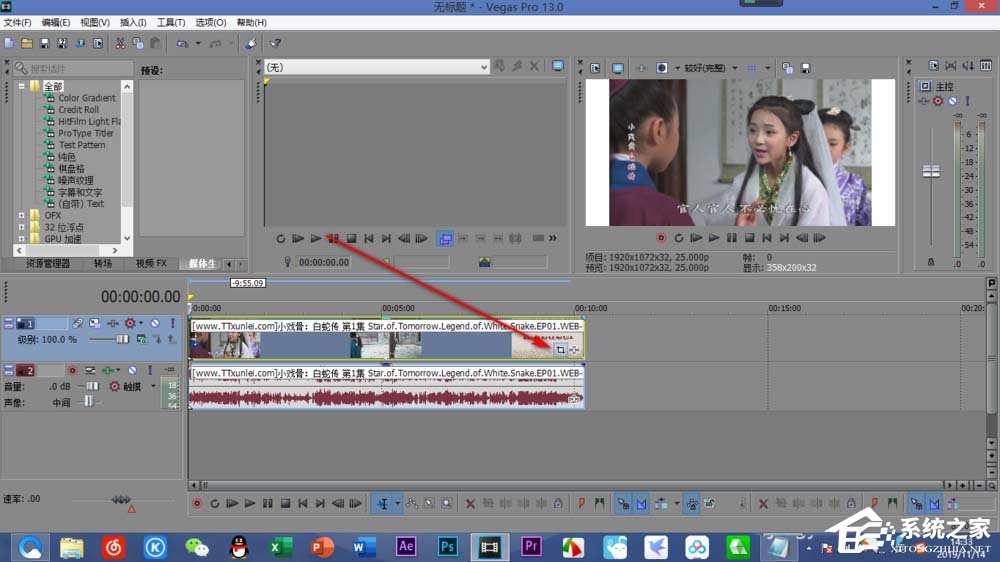Click the 搜索插件 search field
The height and width of the screenshot is (562, 1000).
tap(75, 68)
